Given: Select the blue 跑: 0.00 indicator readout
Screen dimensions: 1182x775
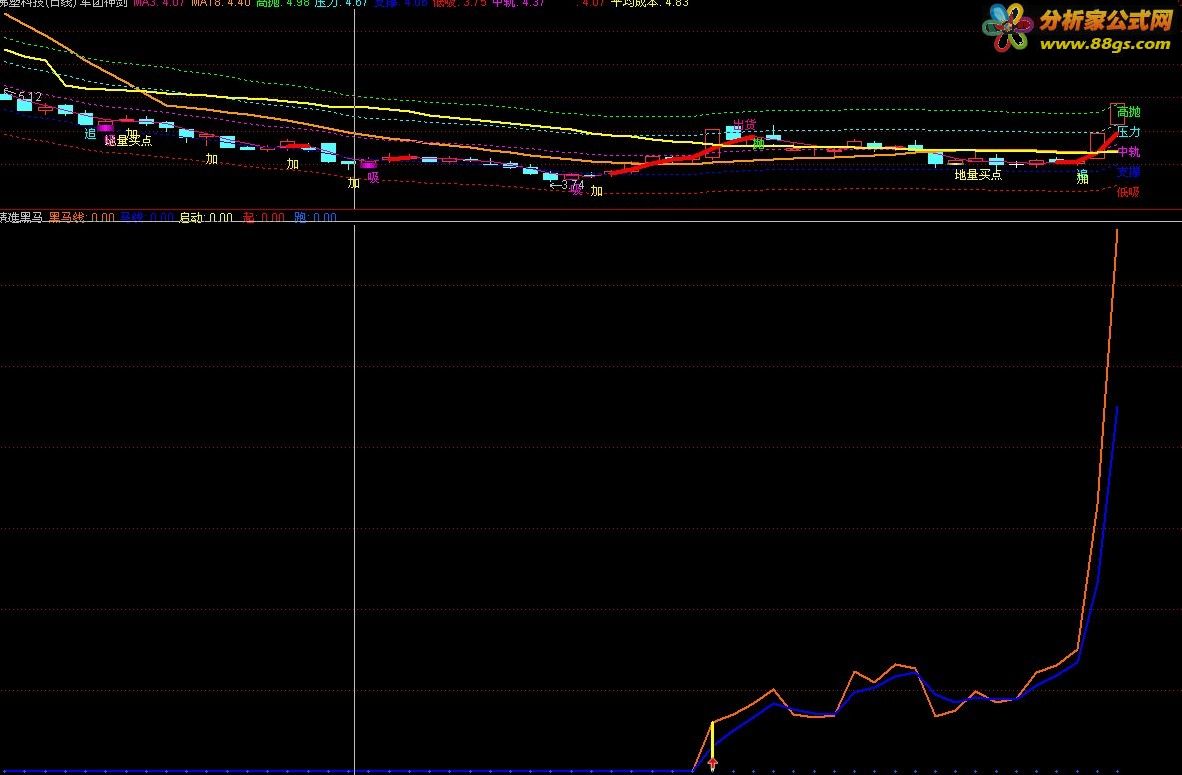Looking at the screenshot, I should pos(315,217).
